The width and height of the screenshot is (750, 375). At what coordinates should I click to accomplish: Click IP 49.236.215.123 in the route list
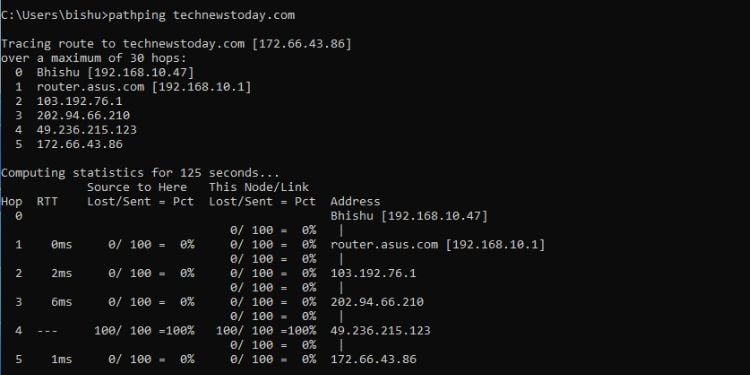pyautogui.click(x=87, y=130)
